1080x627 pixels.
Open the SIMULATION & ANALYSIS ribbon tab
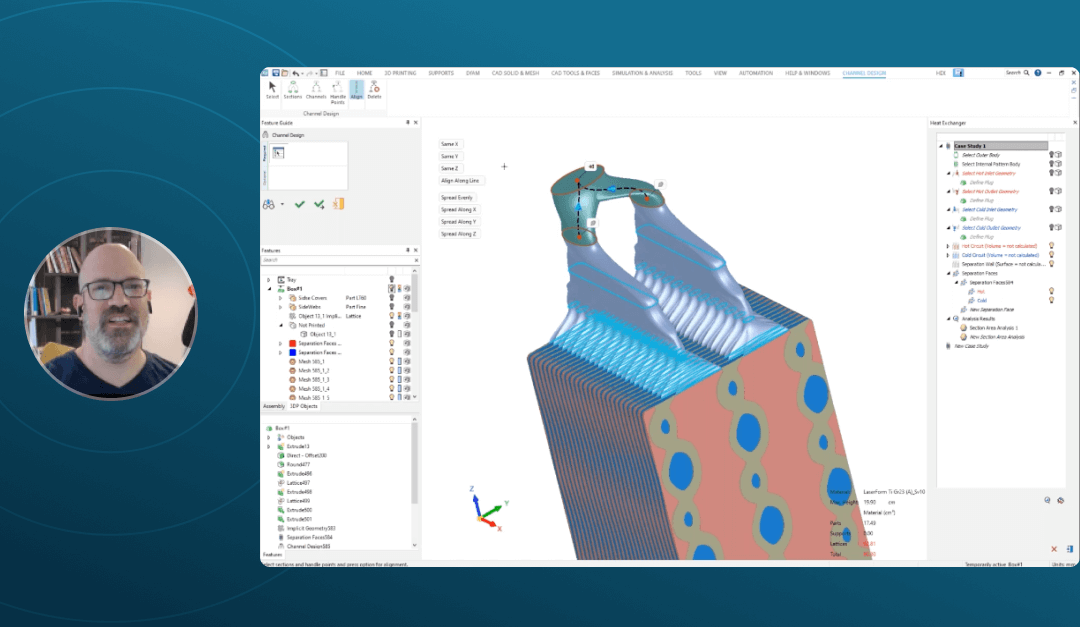pos(641,73)
